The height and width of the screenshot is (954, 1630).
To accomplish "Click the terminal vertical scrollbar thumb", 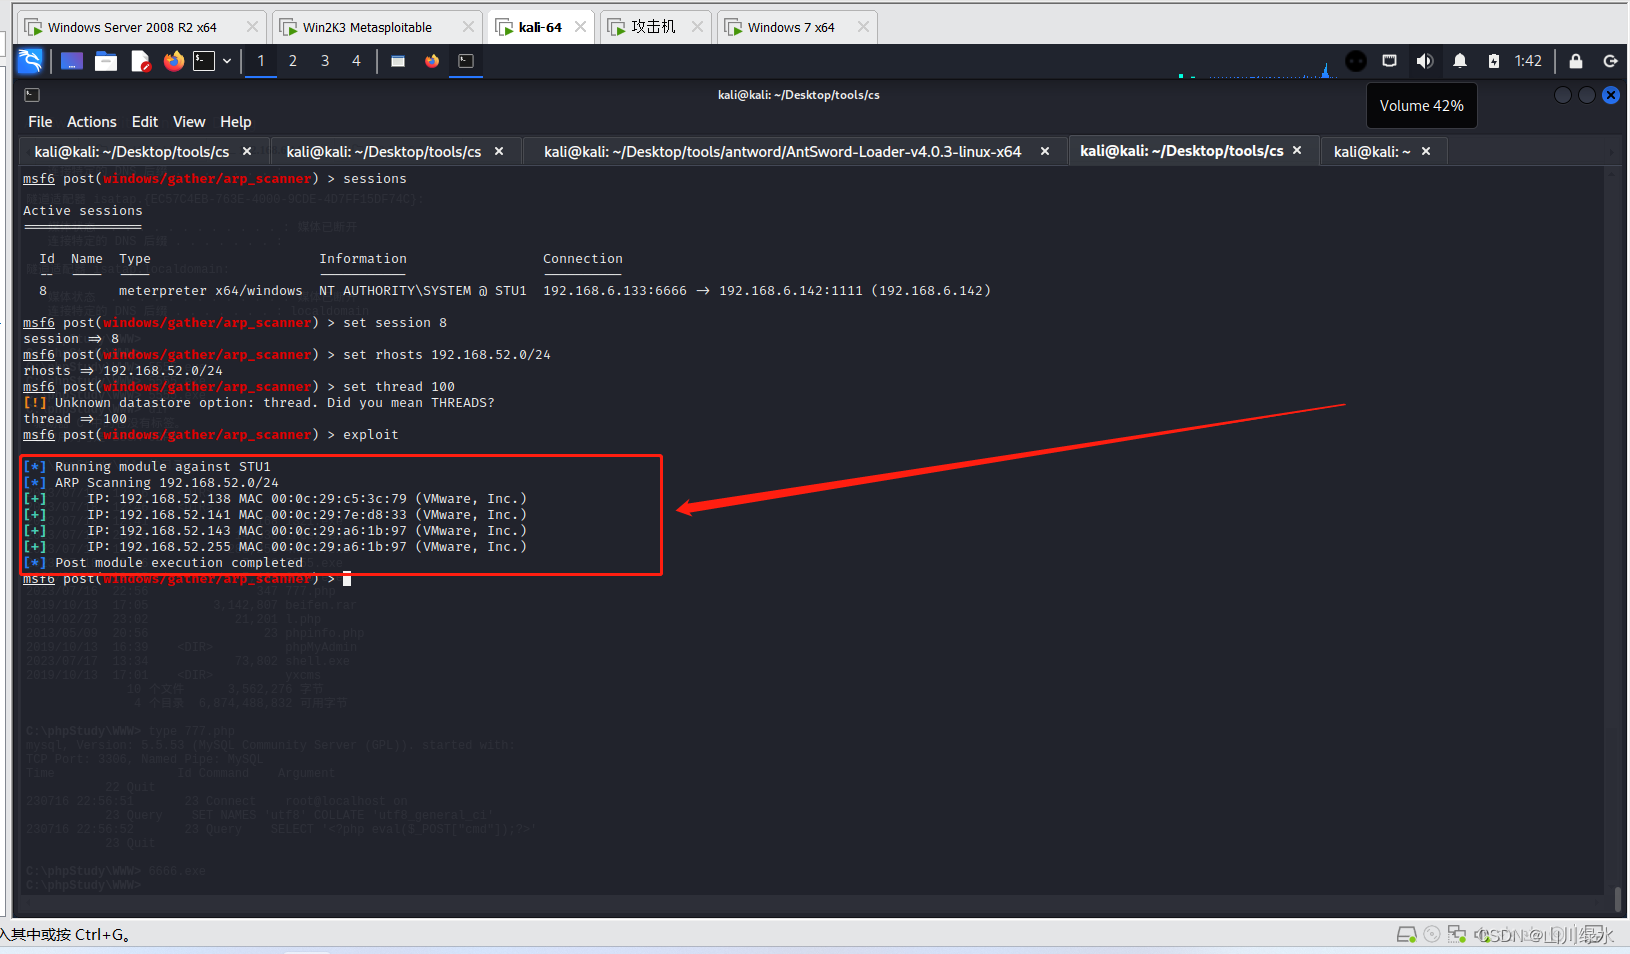I will 1618,898.
